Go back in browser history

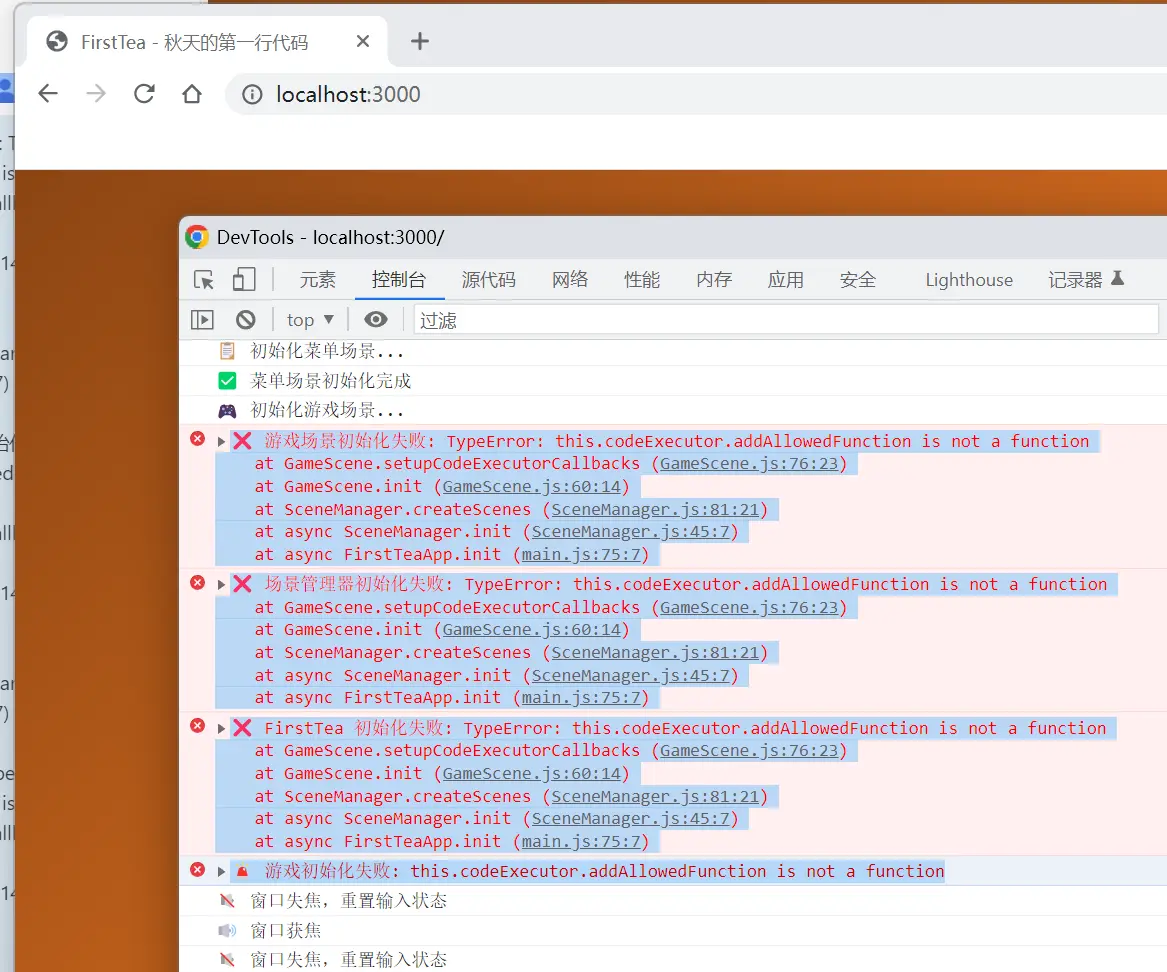point(48,94)
